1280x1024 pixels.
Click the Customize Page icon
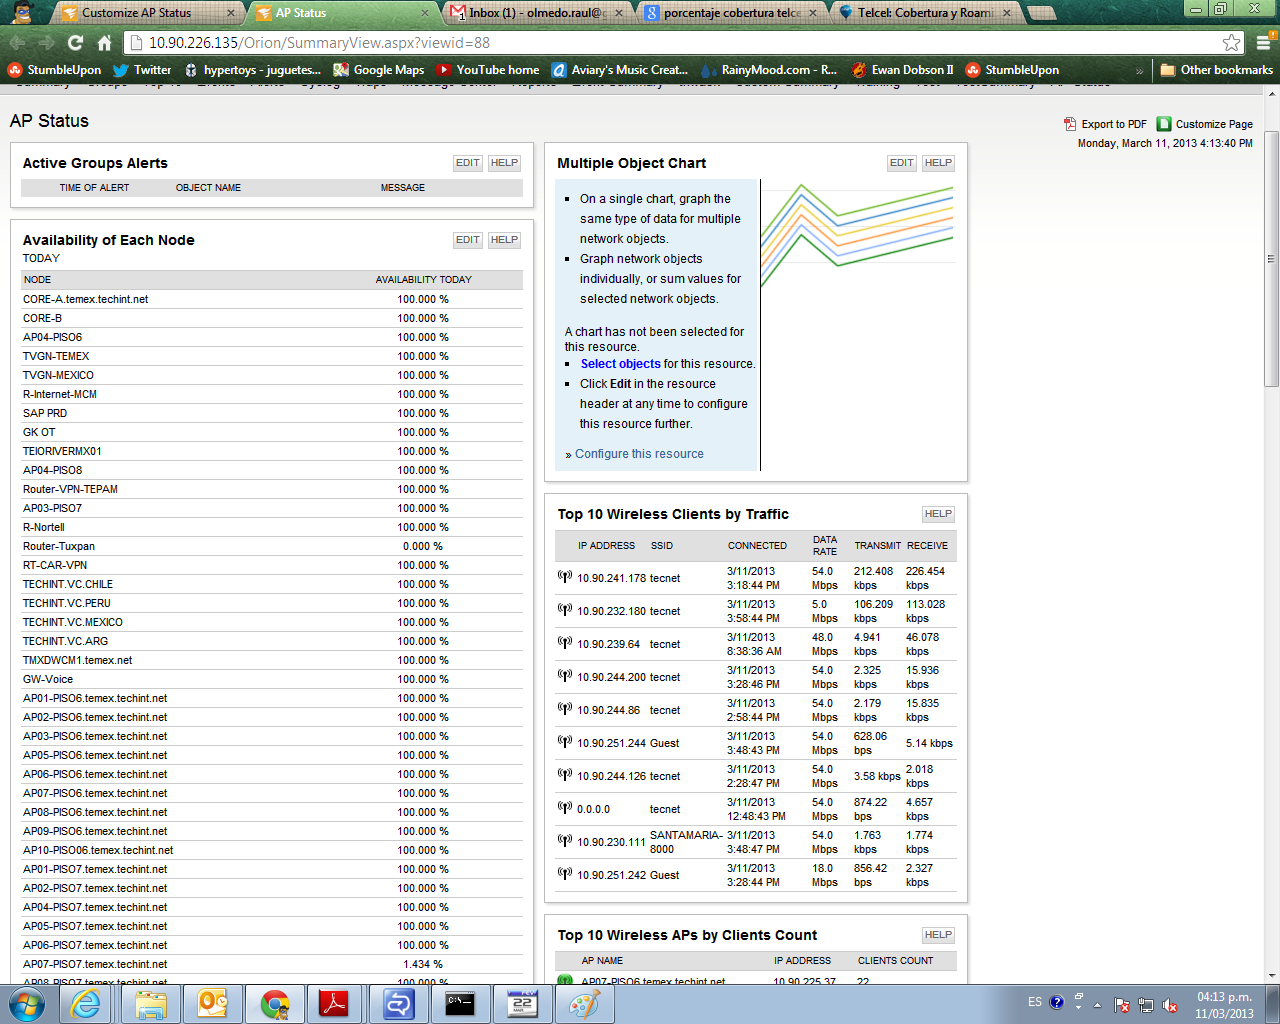(x=1164, y=124)
